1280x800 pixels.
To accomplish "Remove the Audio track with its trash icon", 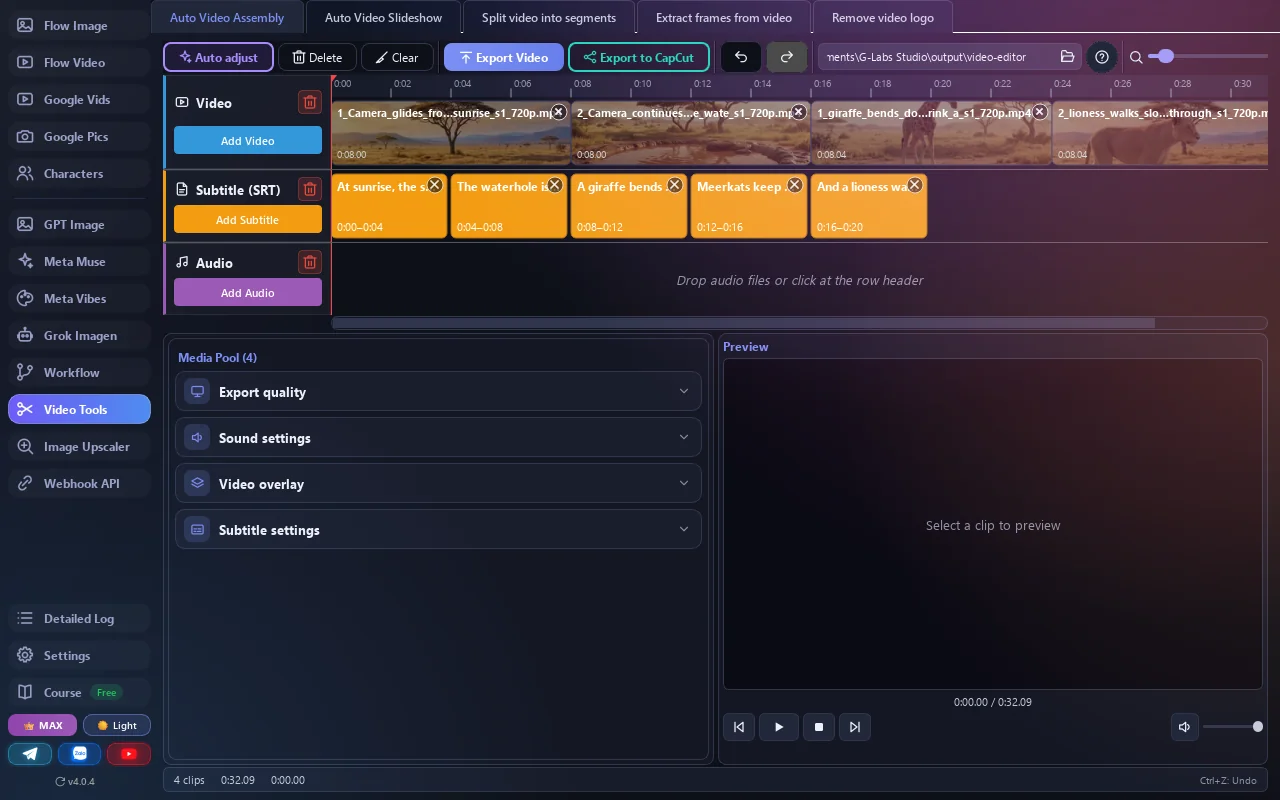I will click(310, 262).
